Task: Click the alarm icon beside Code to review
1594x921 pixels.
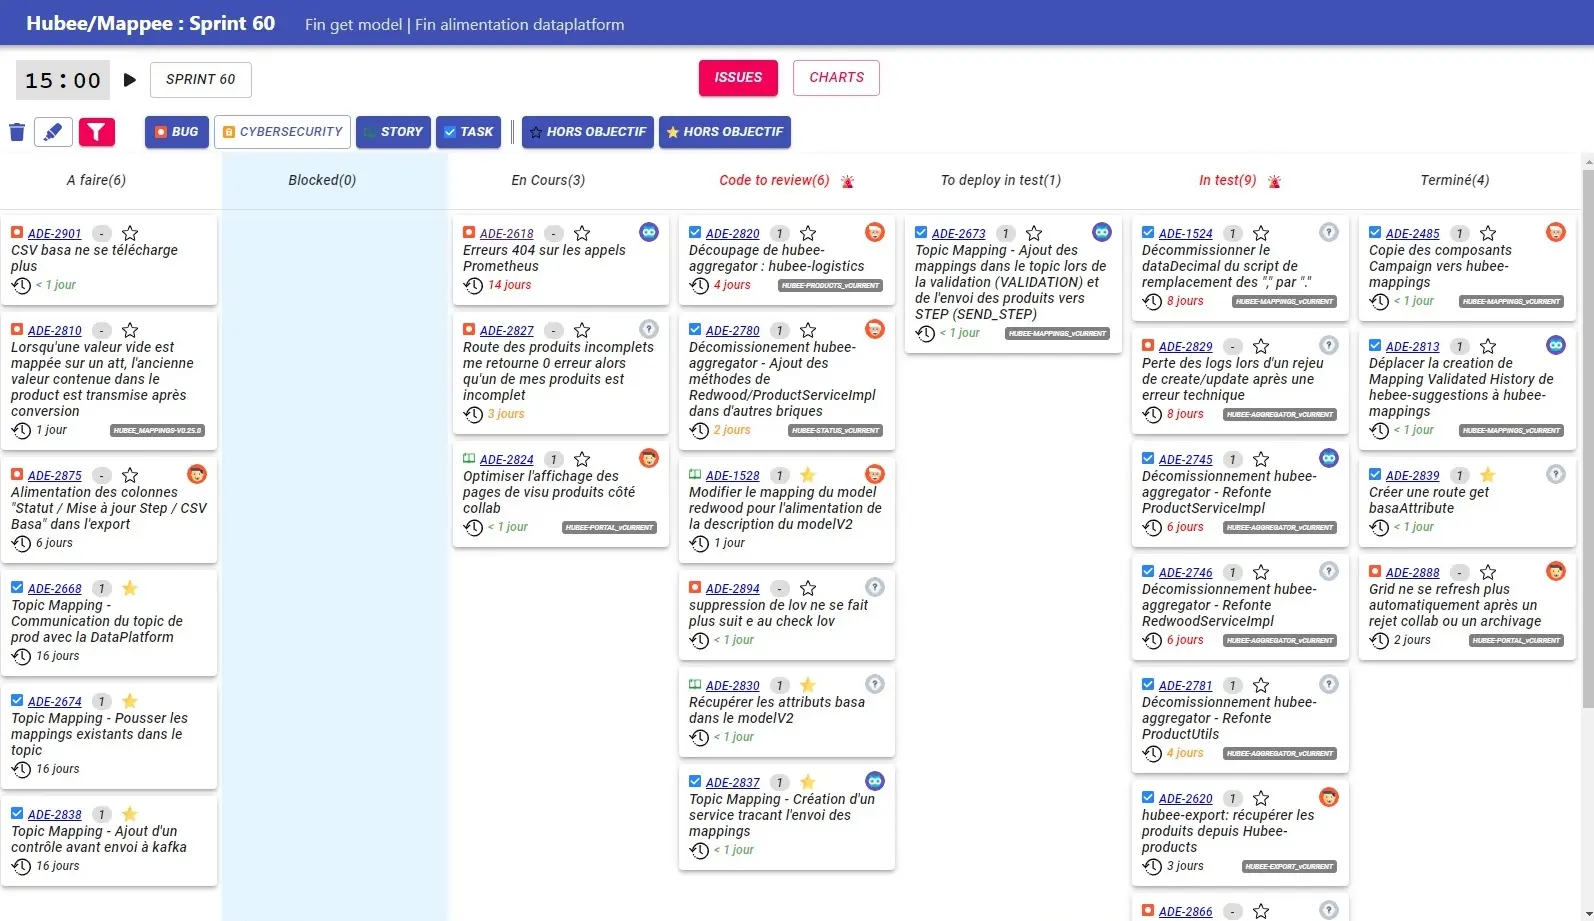Action: click(x=848, y=181)
